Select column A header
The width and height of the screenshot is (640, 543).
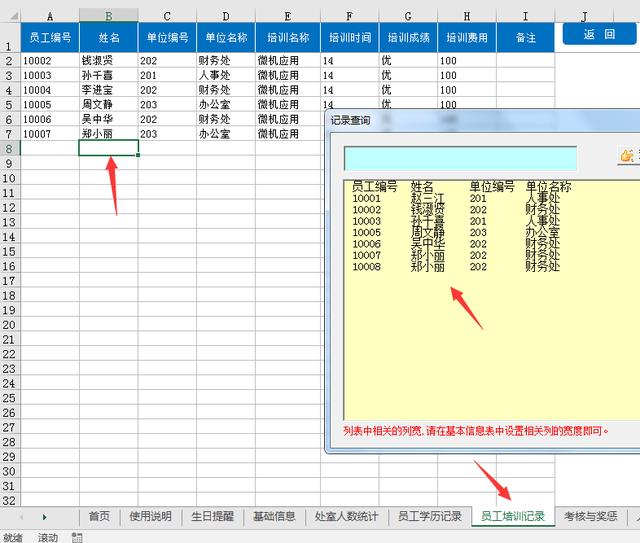(x=50, y=16)
